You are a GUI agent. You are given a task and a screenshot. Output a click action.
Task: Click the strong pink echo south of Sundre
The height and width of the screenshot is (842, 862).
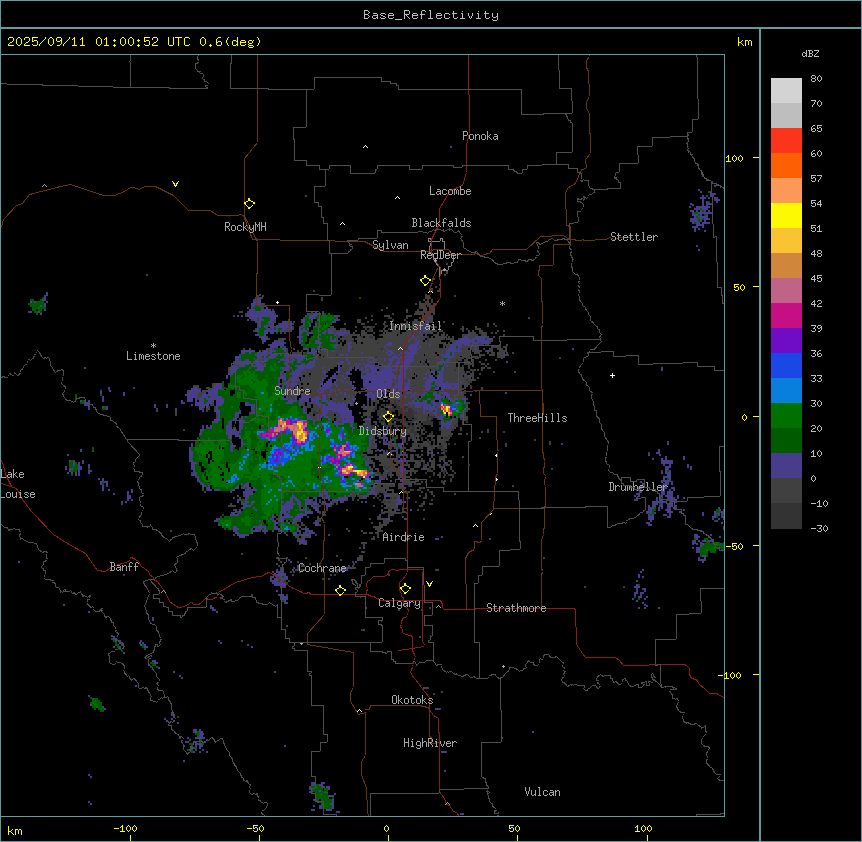point(289,430)
